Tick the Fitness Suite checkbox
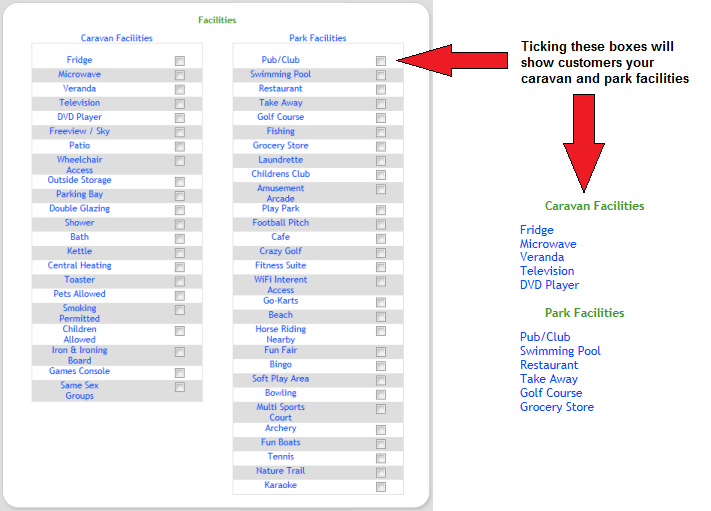 click(381, 267)
